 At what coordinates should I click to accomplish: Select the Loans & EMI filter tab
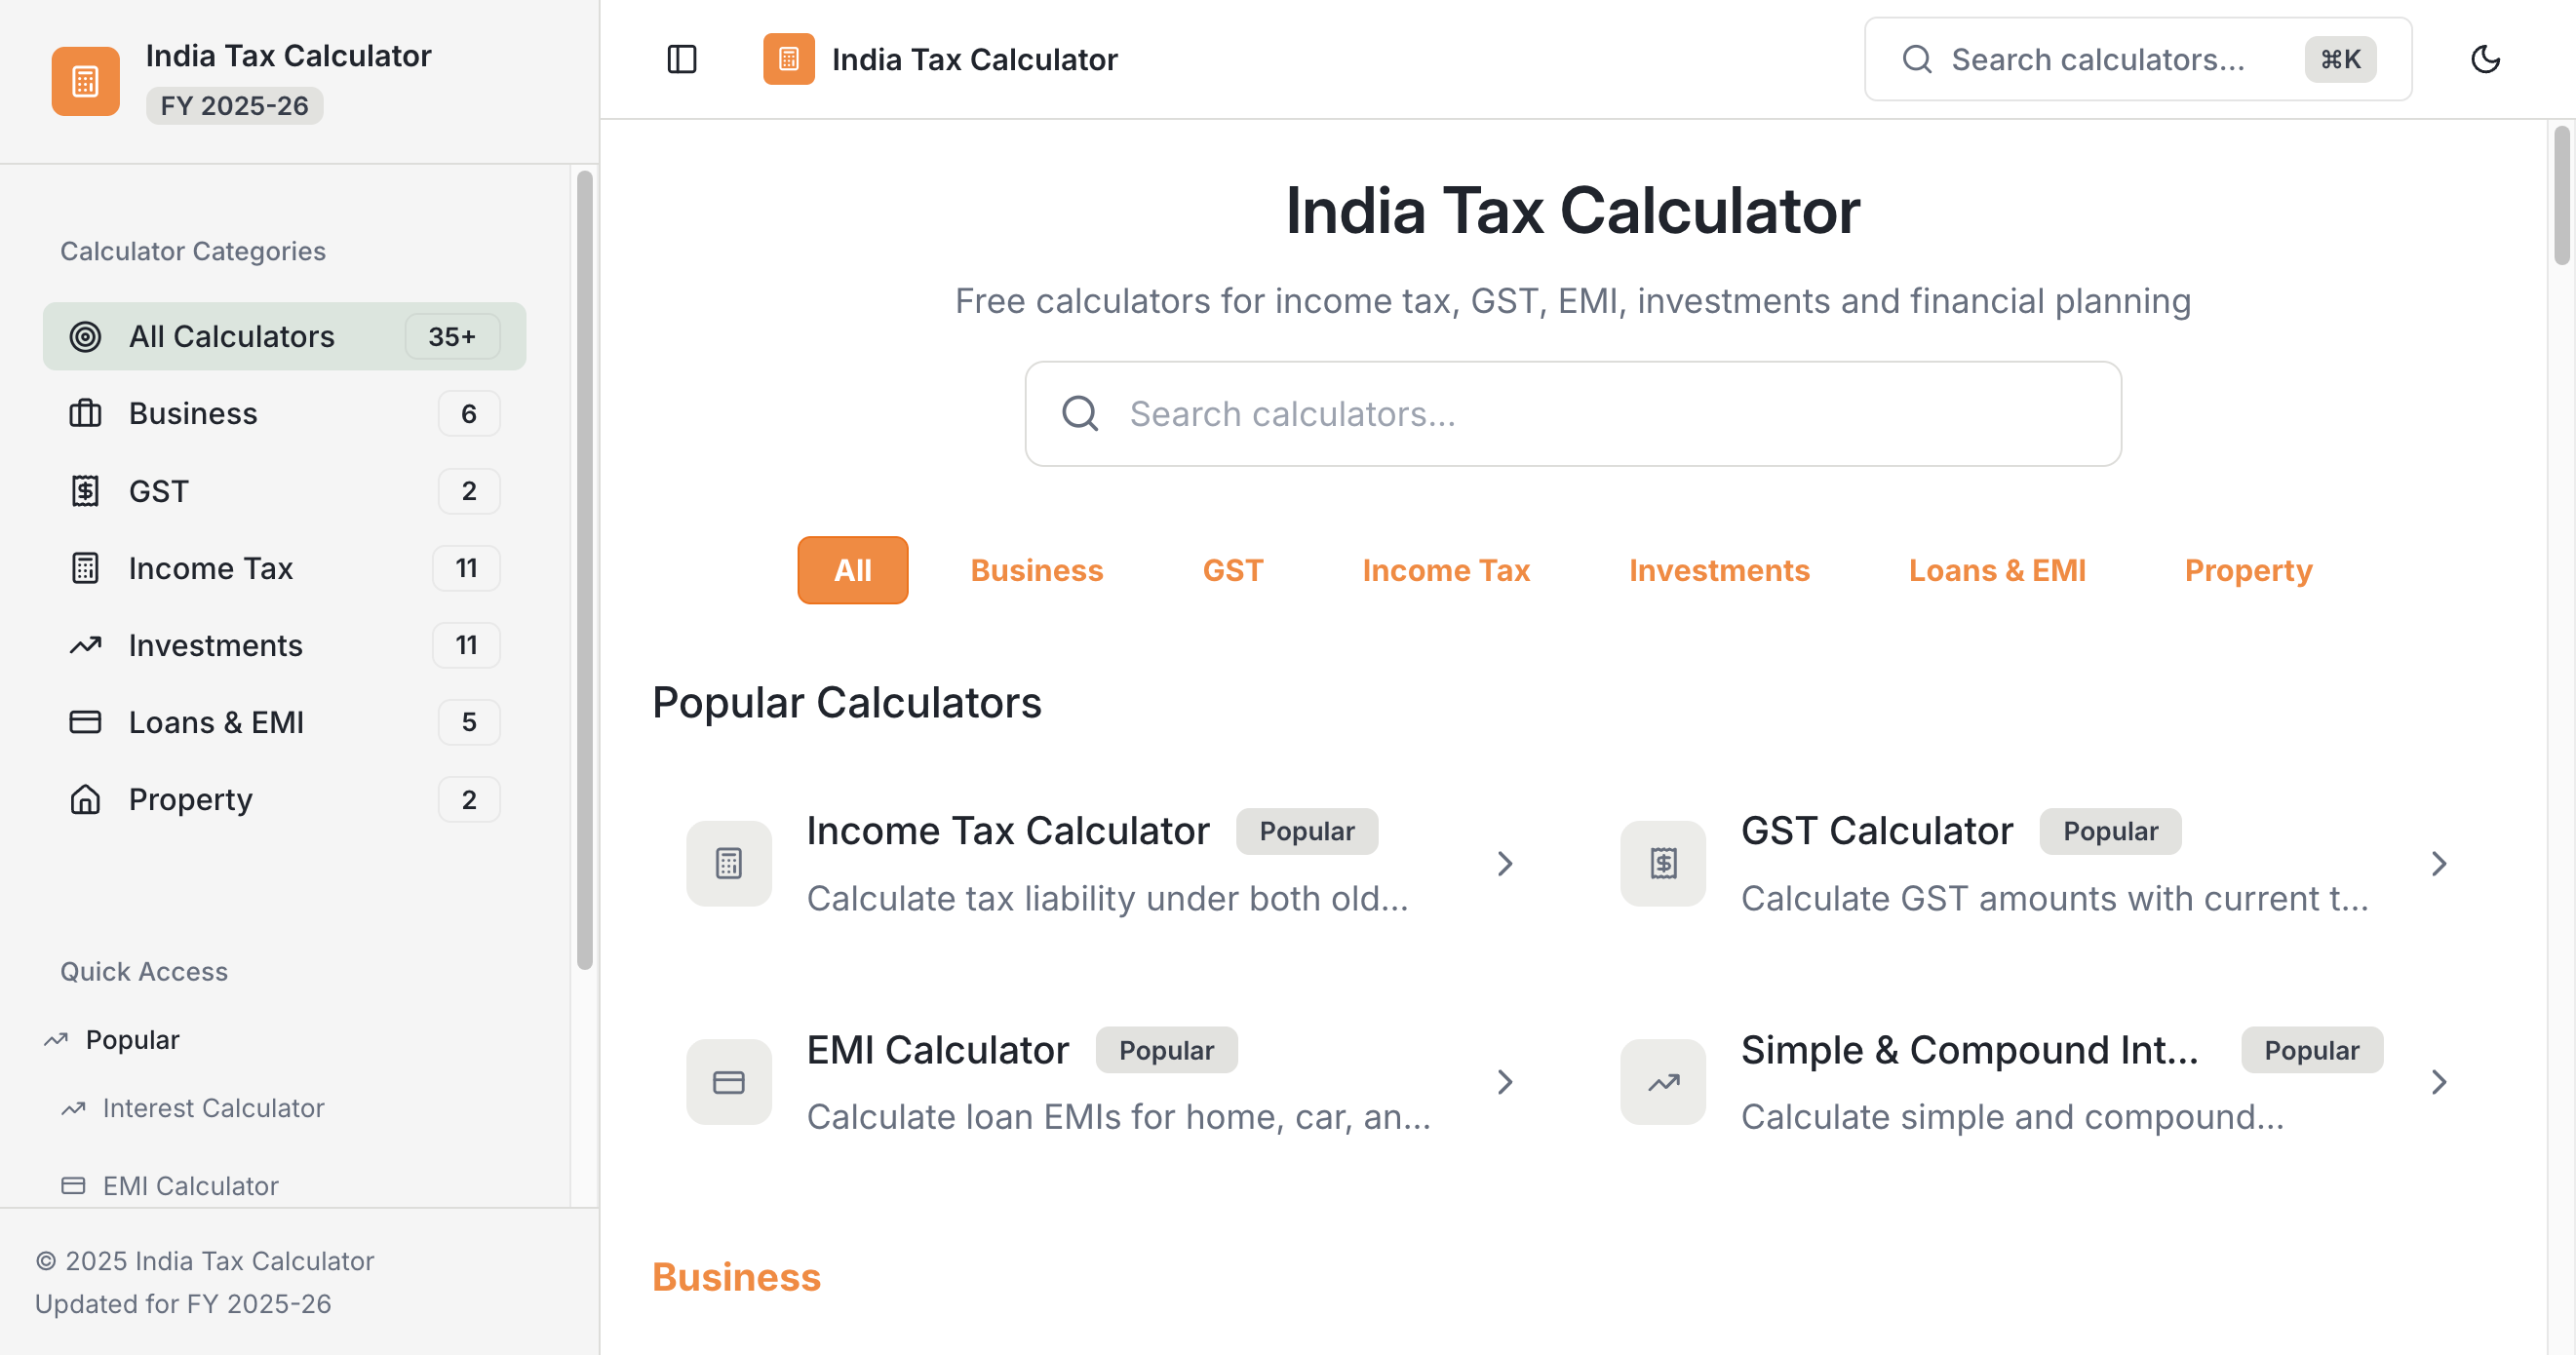point(1997,570)
